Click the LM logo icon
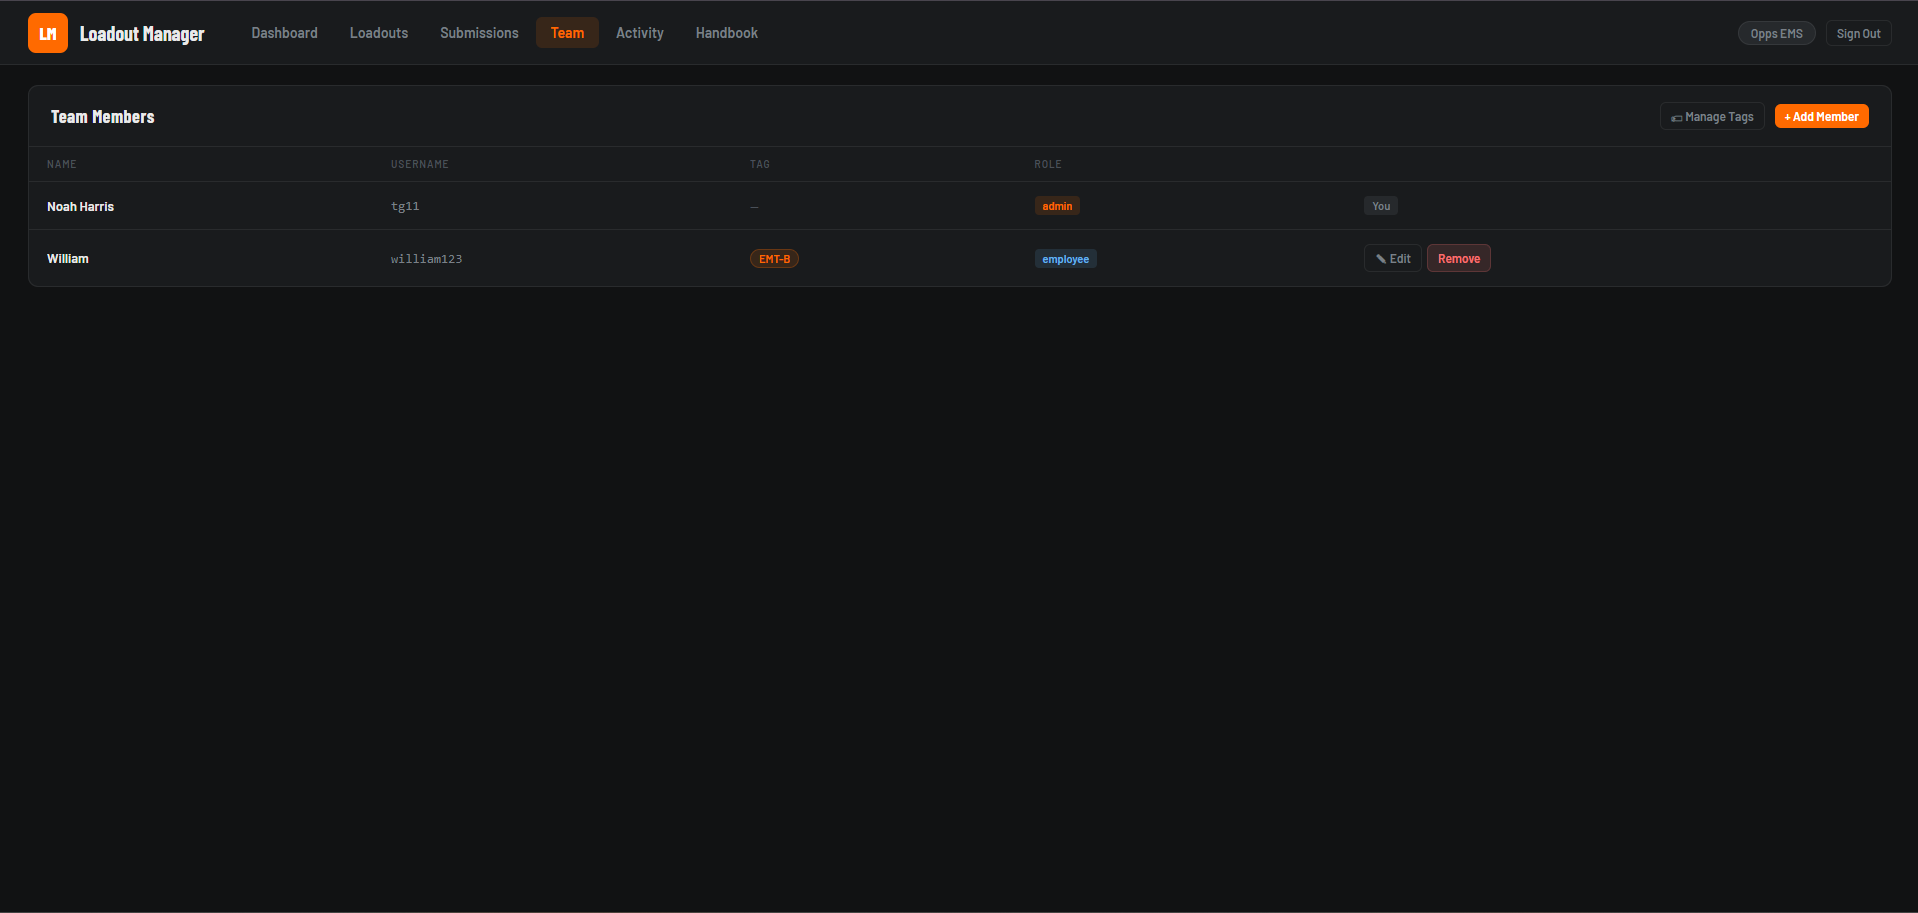This screenshot has width=1918, height=913. coord(47,33)
